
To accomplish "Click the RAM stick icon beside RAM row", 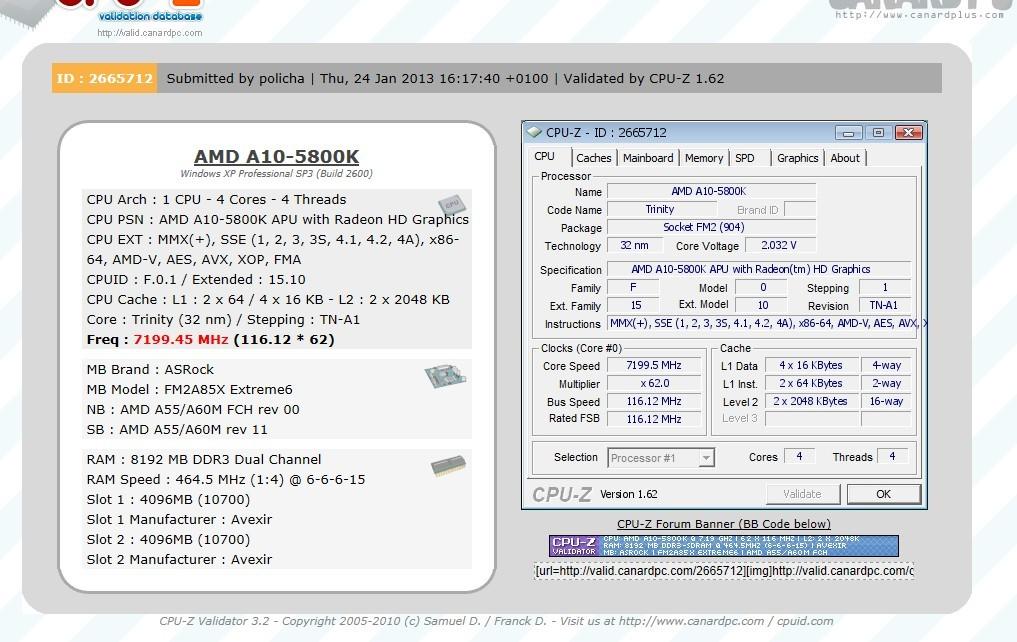I will (448, 466).
